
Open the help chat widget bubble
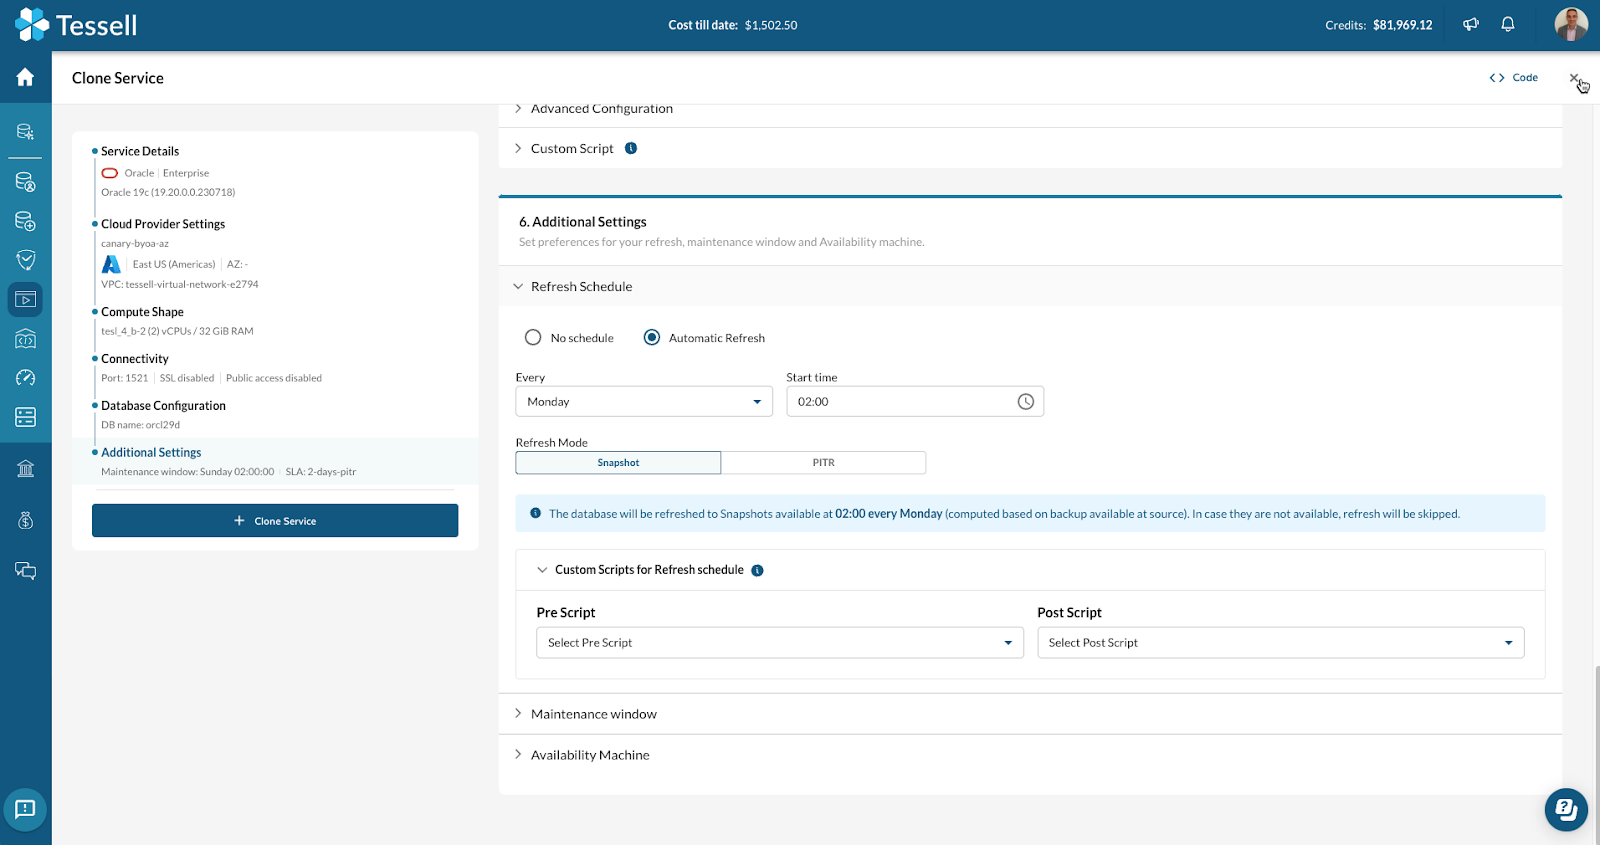pyautogui.click(x=1566, y=809)
